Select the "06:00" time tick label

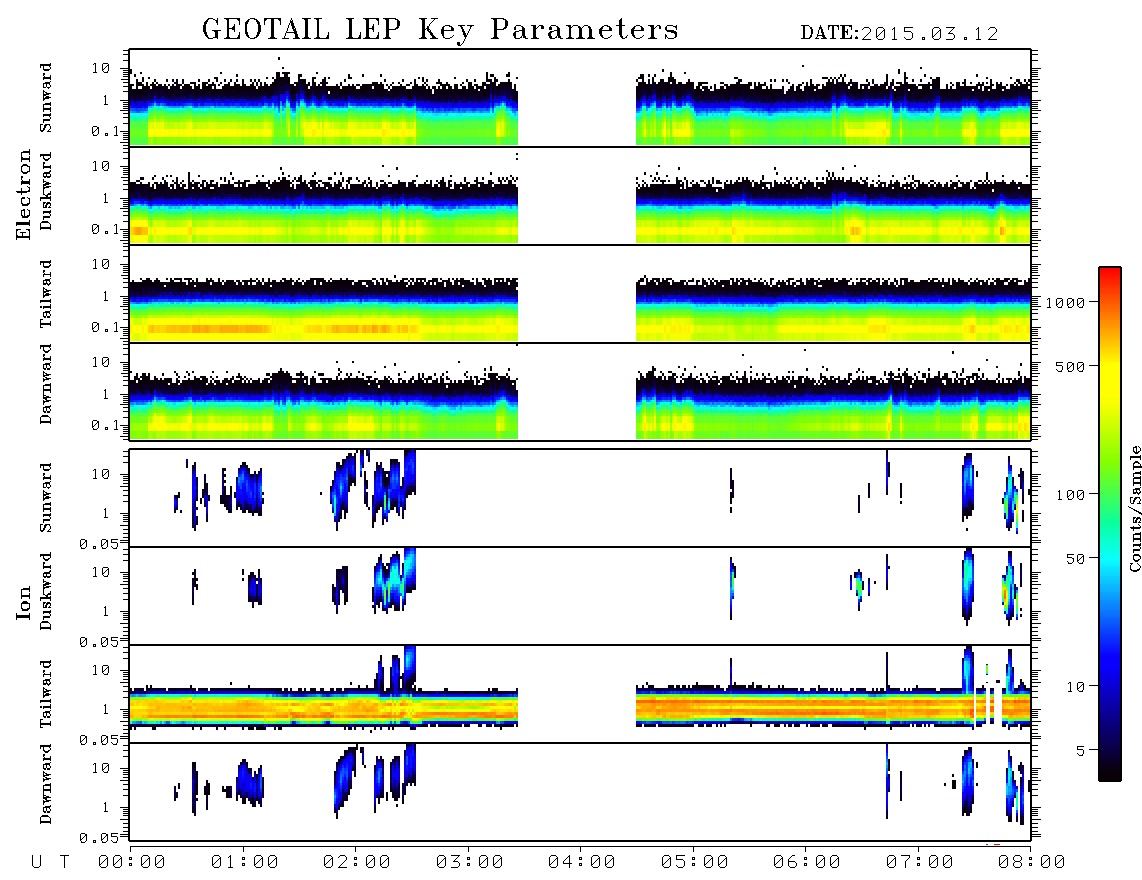[x=807, y=863]
